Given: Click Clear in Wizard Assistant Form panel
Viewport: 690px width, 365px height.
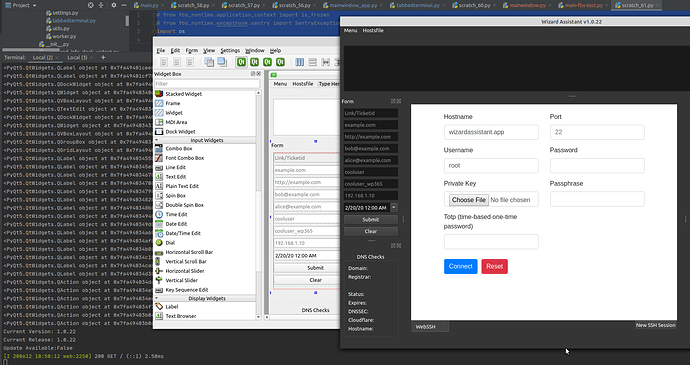Looking at the screenshot, I should click(x=371, y=231).
